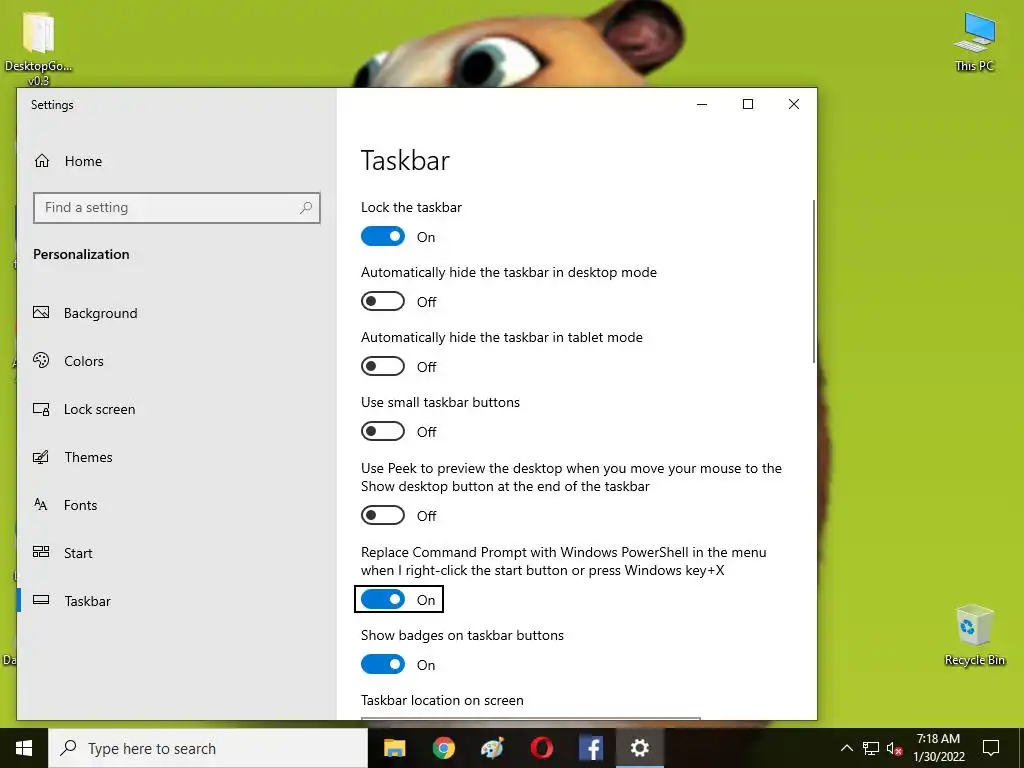Launch Google Chrome from the taskbar
Viewport: 1024px width, 768px height.
443,748
